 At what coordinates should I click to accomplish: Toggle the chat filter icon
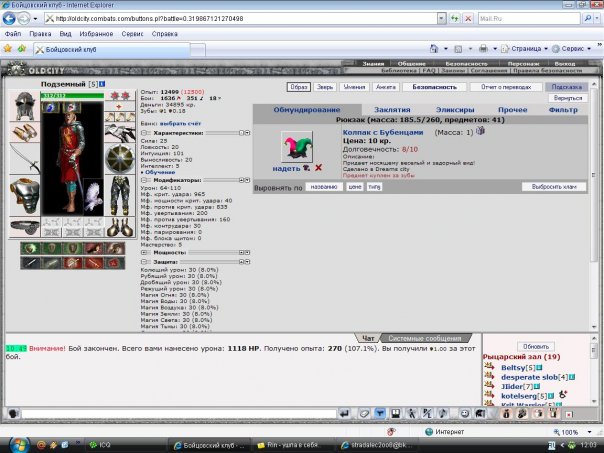[x=379, y=413]
